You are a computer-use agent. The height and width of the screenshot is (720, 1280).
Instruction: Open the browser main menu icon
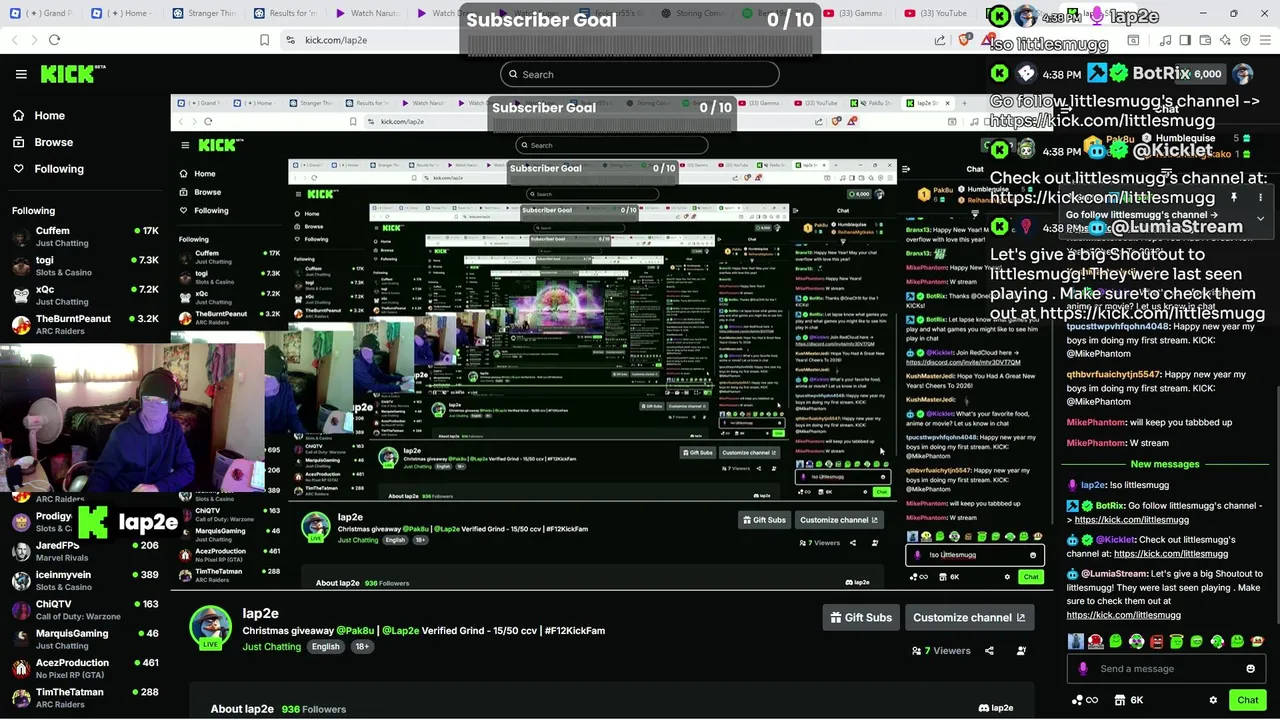pos(1265,40)
